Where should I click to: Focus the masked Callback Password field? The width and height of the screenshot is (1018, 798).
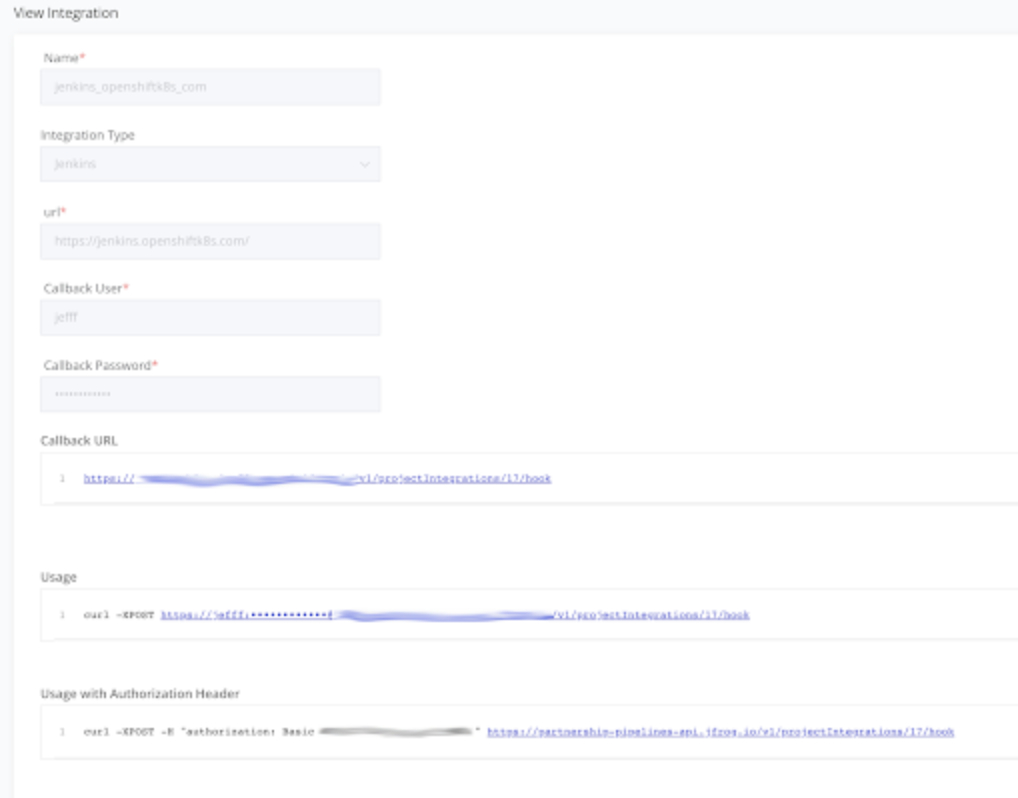pos(210,394)
